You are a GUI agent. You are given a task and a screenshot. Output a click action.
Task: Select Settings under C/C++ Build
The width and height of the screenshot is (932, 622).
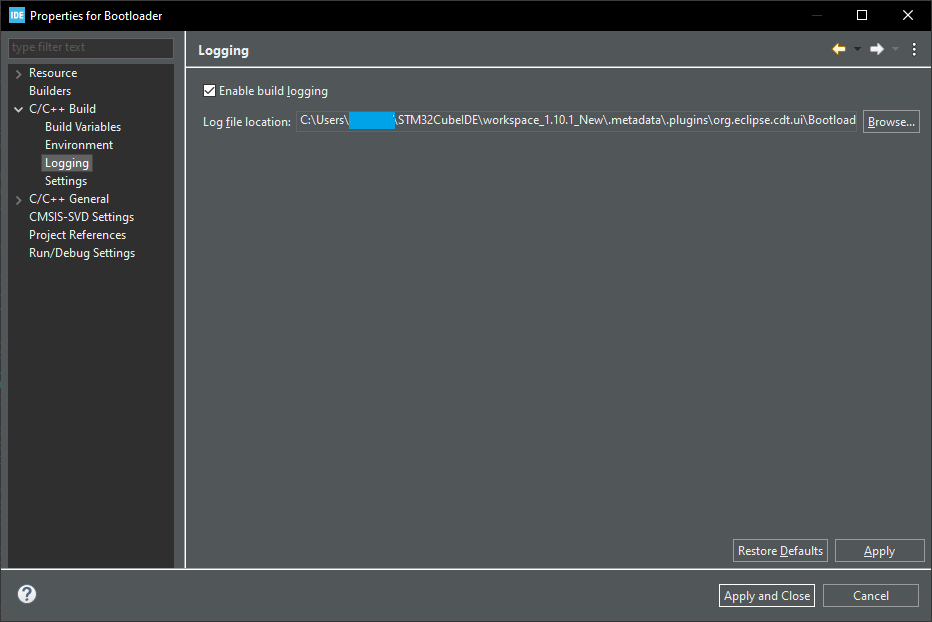tap(65, 181)
